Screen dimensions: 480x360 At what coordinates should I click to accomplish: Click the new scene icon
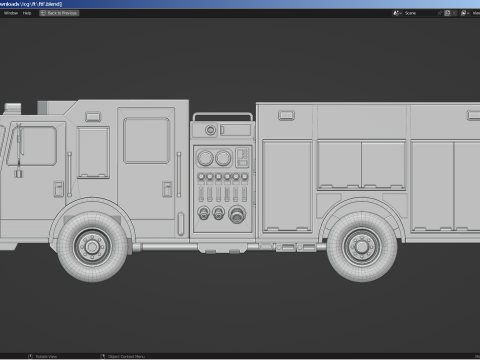(447, 13)
